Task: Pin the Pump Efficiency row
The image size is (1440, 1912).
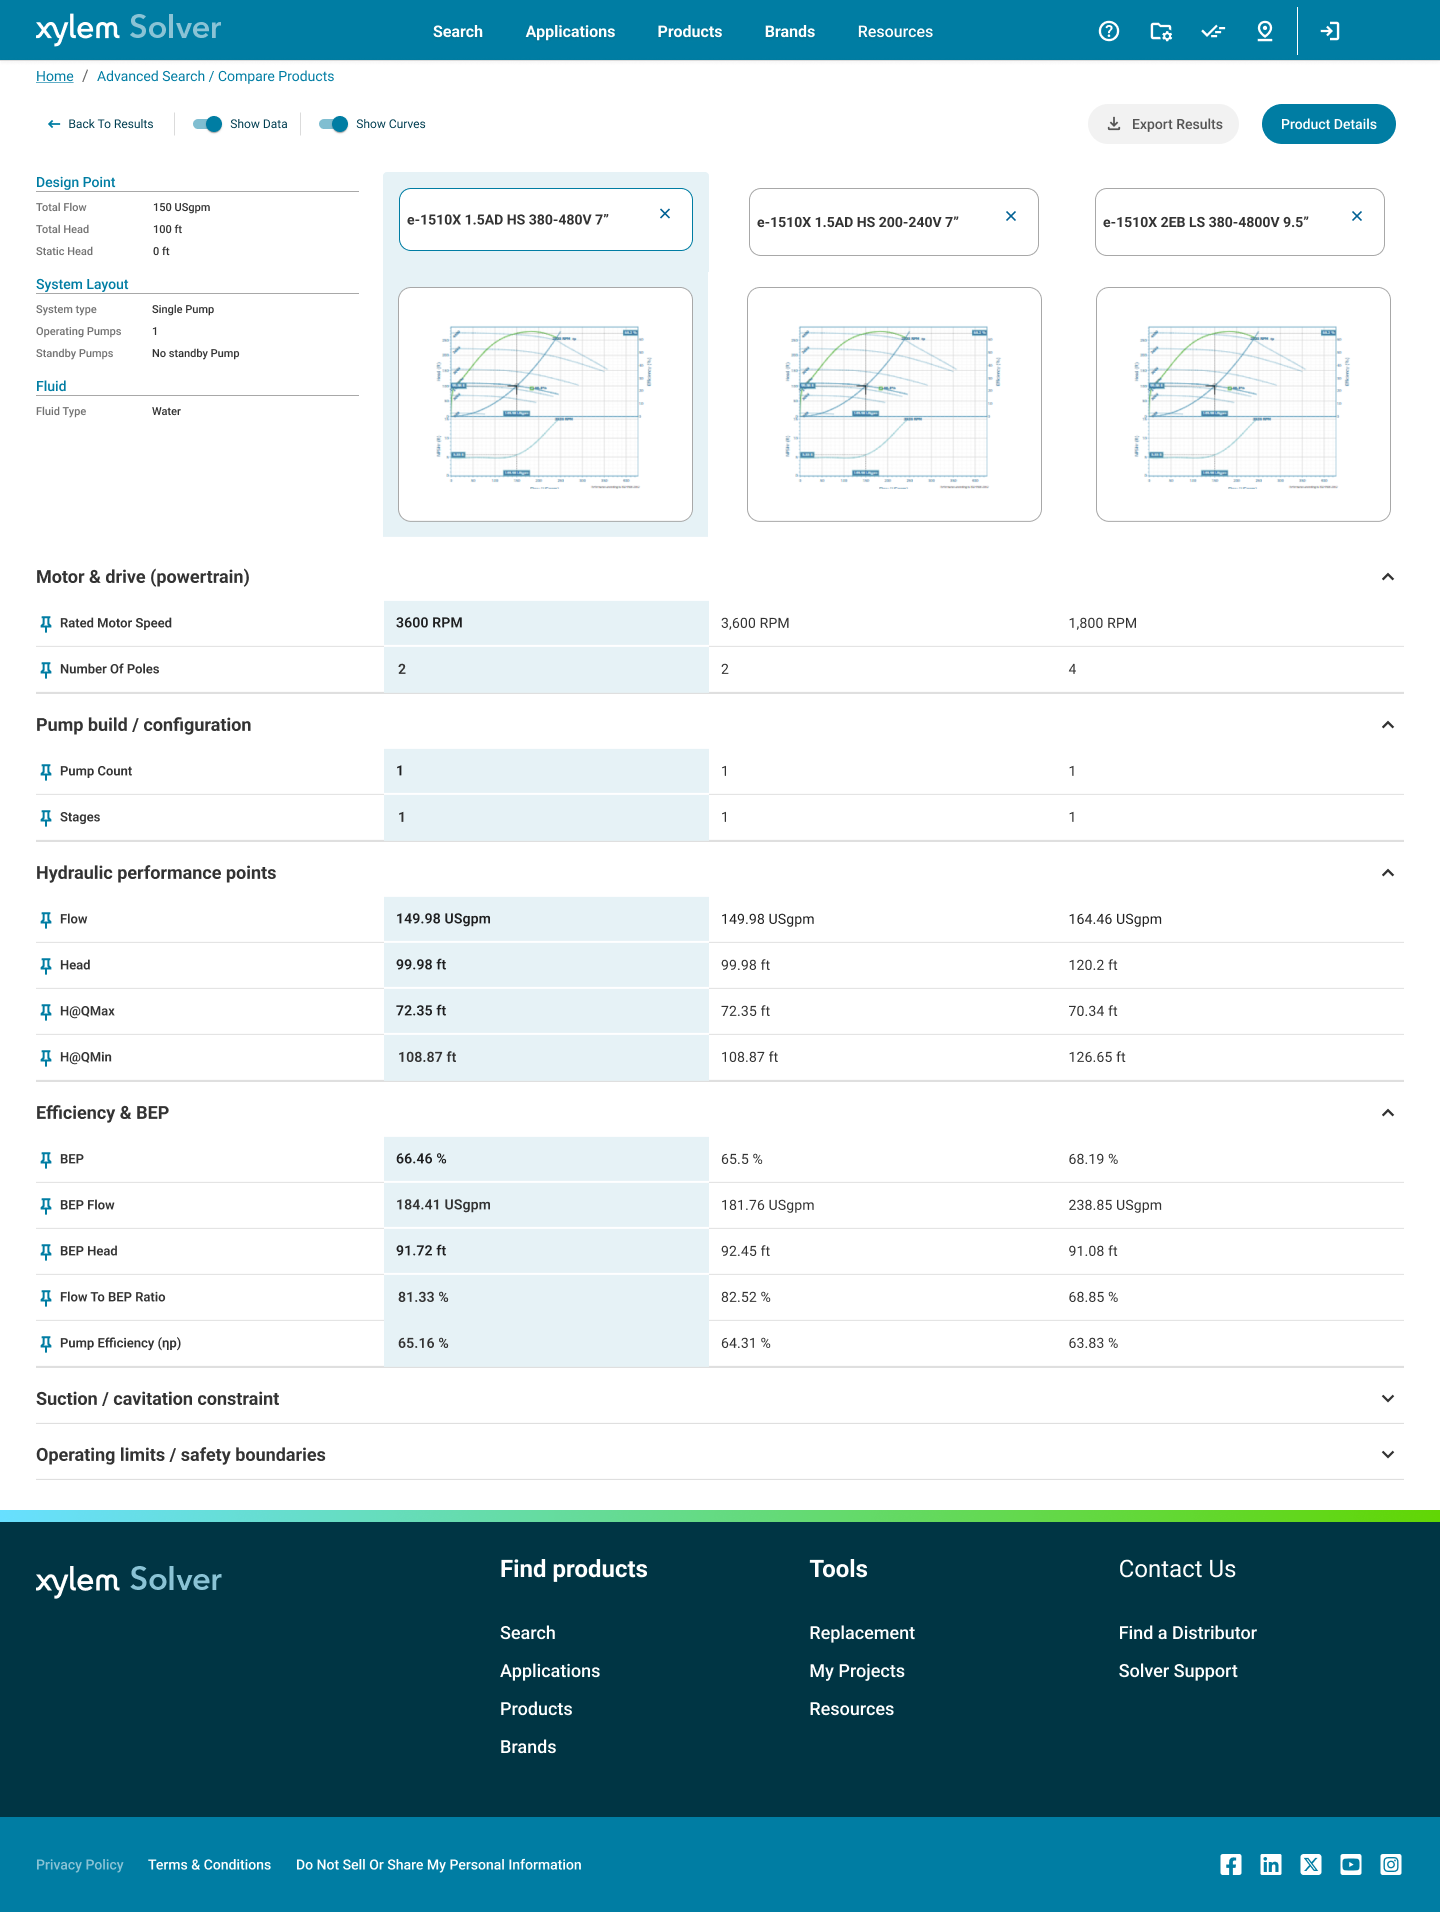Action: click(x=45, y=1344)
